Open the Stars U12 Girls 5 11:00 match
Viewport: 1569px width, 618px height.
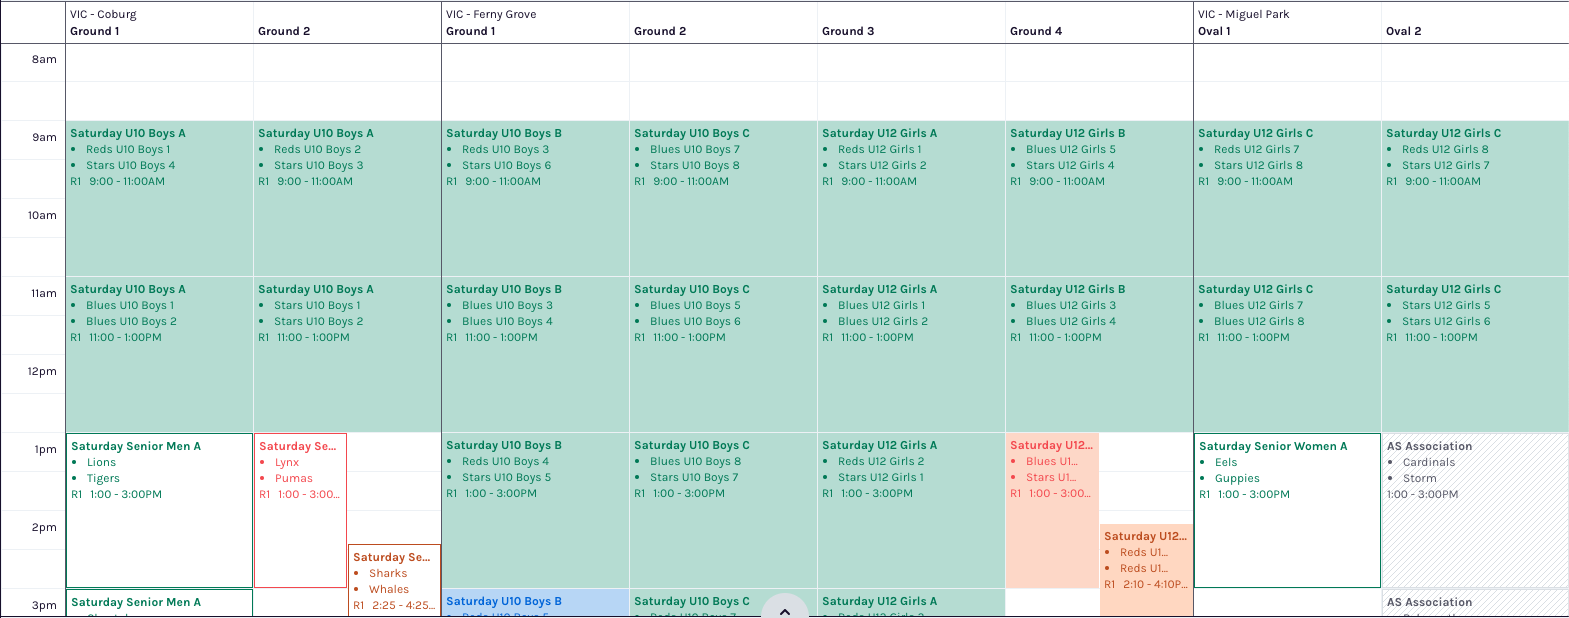1474,354
